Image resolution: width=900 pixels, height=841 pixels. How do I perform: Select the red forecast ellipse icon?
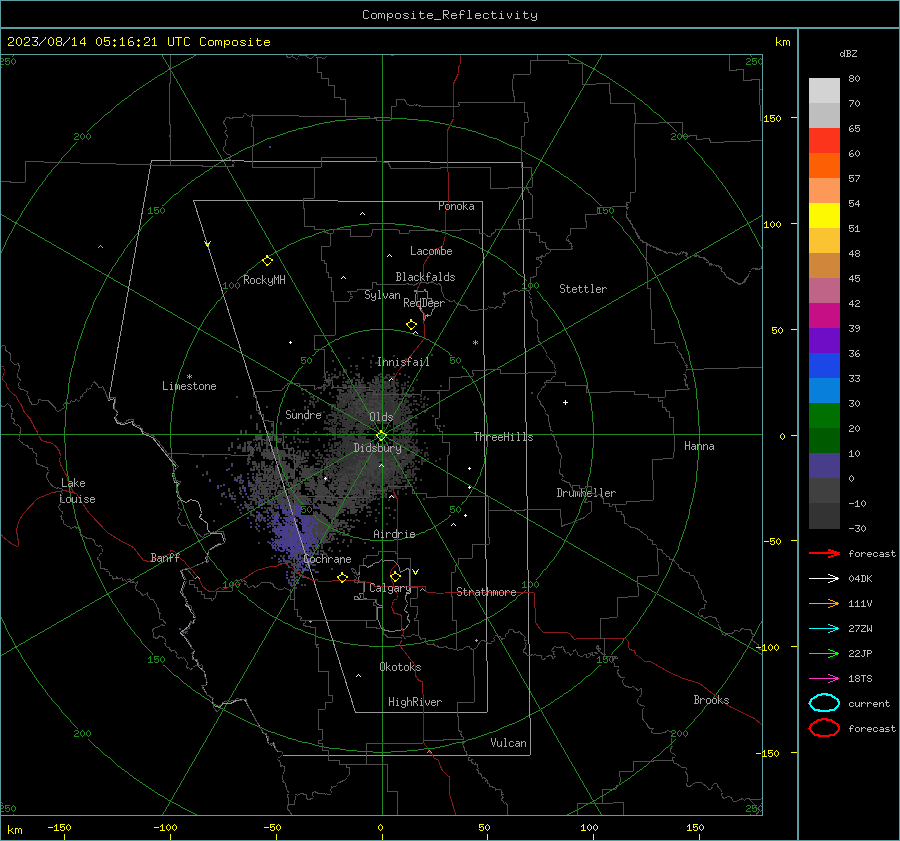824,728
